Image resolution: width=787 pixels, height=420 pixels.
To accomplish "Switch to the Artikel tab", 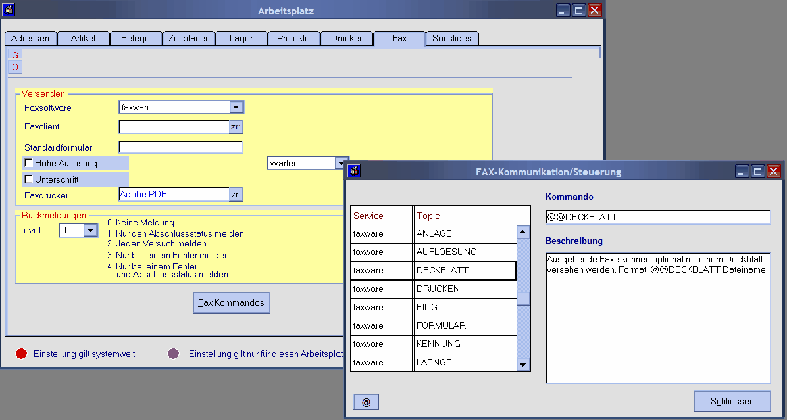I will [x=83, y=39].
